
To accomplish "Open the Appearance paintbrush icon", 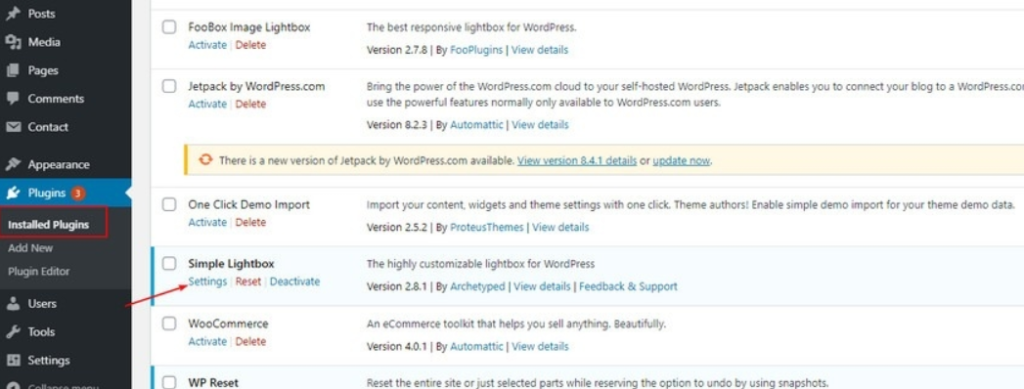I will (x=13, y=164).
